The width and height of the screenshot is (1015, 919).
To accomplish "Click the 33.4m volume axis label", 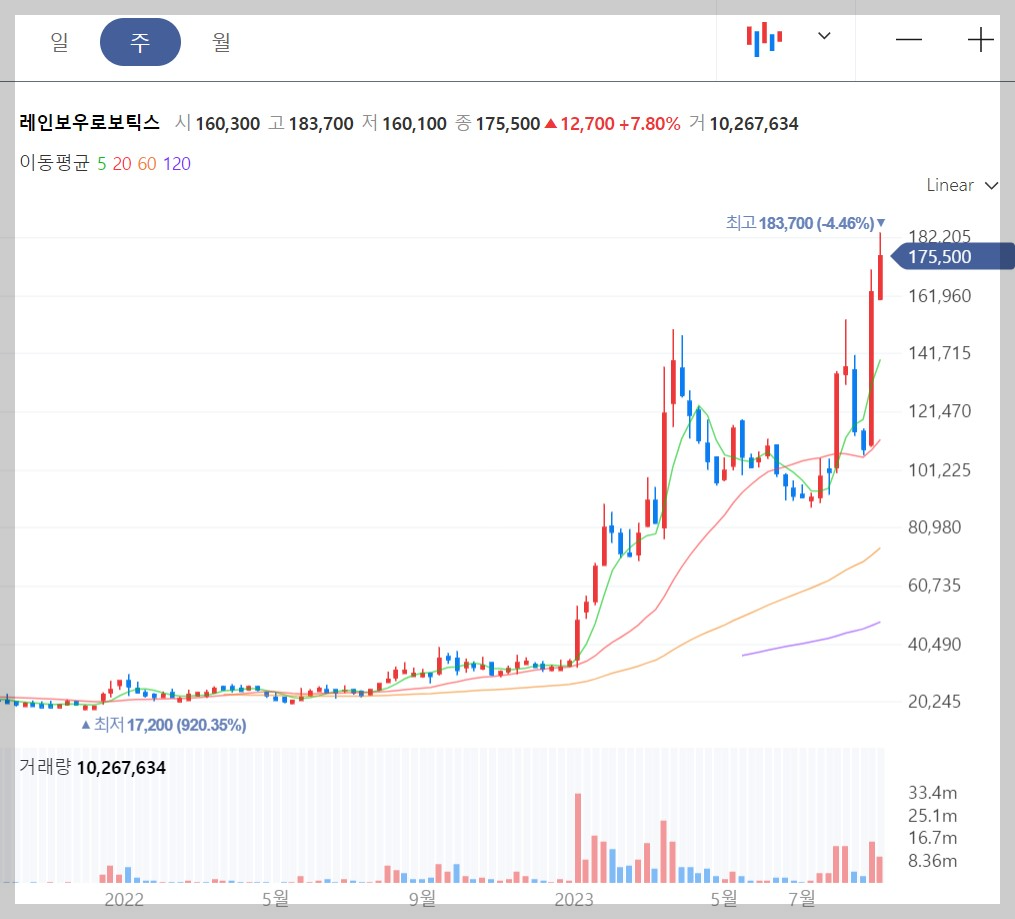I will point(932,793).
